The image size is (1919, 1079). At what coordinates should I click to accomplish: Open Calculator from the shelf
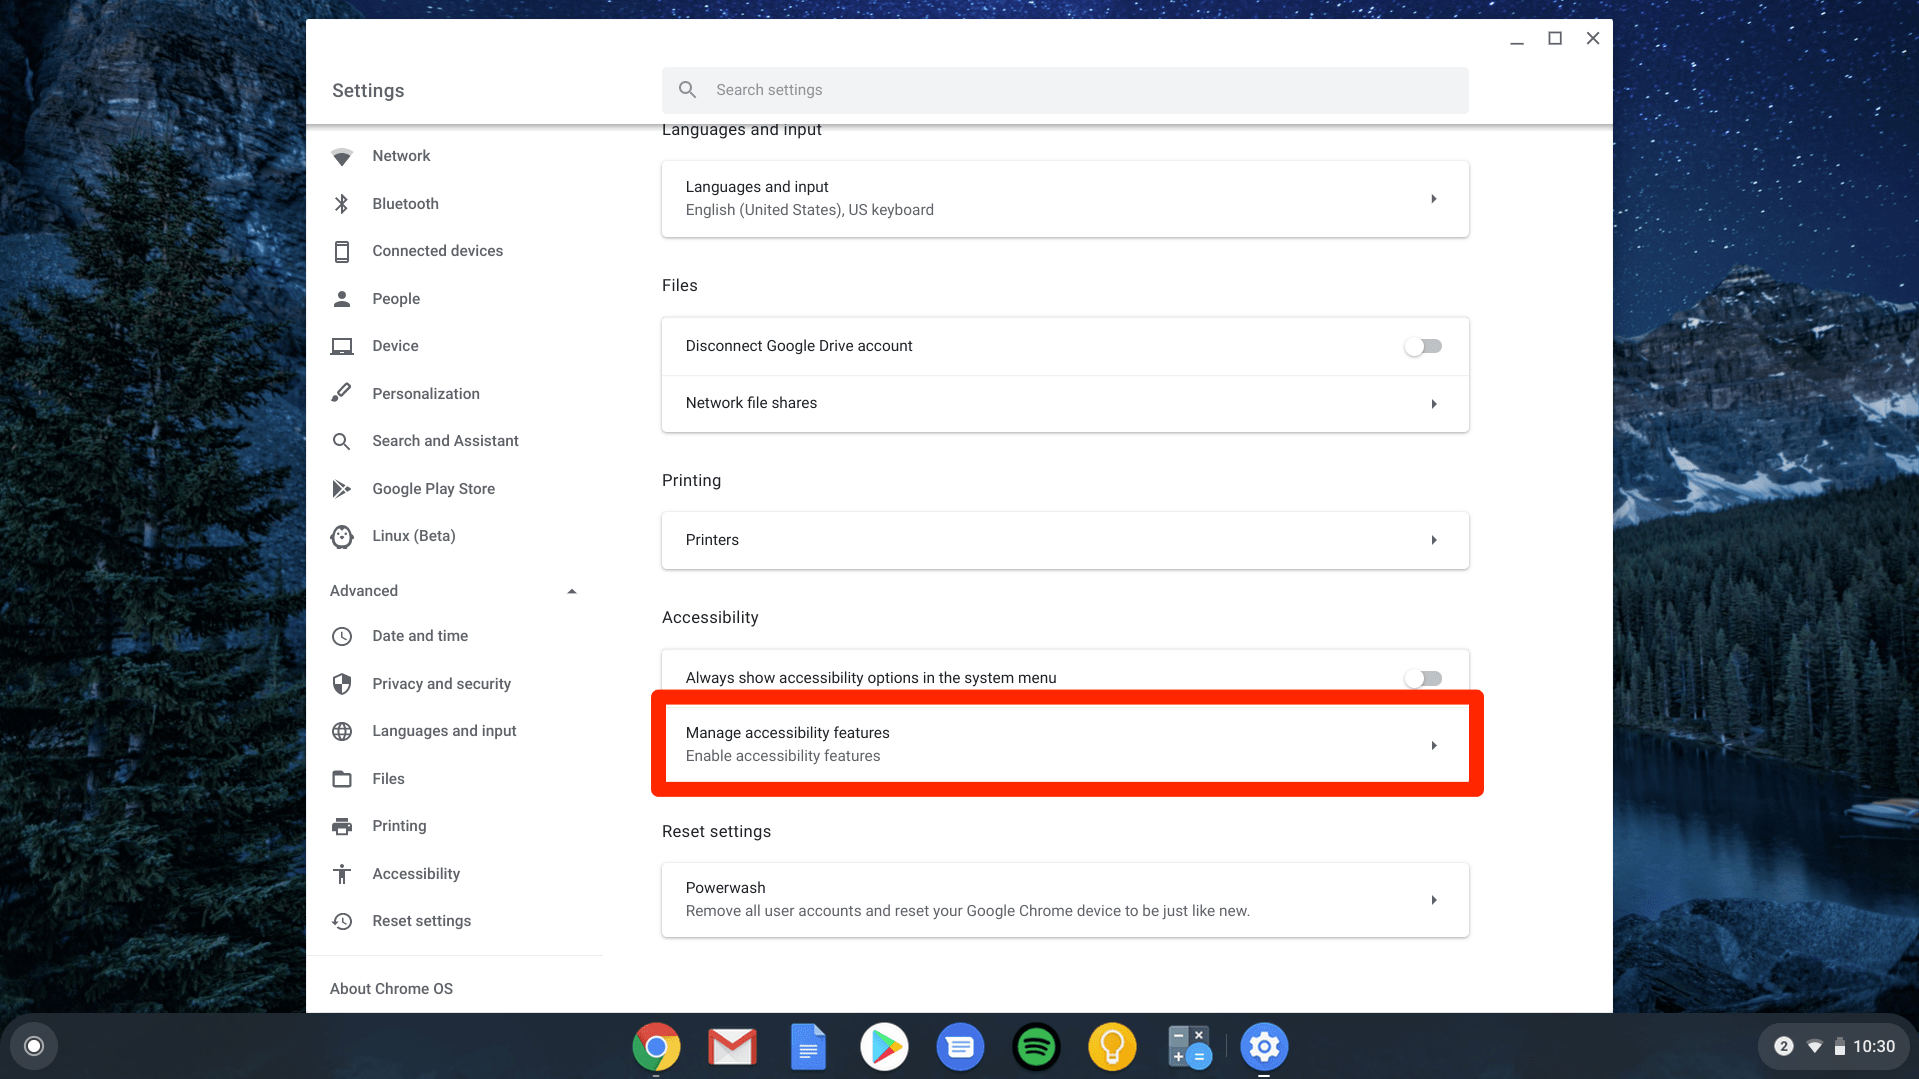click(x=1189, y=1047)
